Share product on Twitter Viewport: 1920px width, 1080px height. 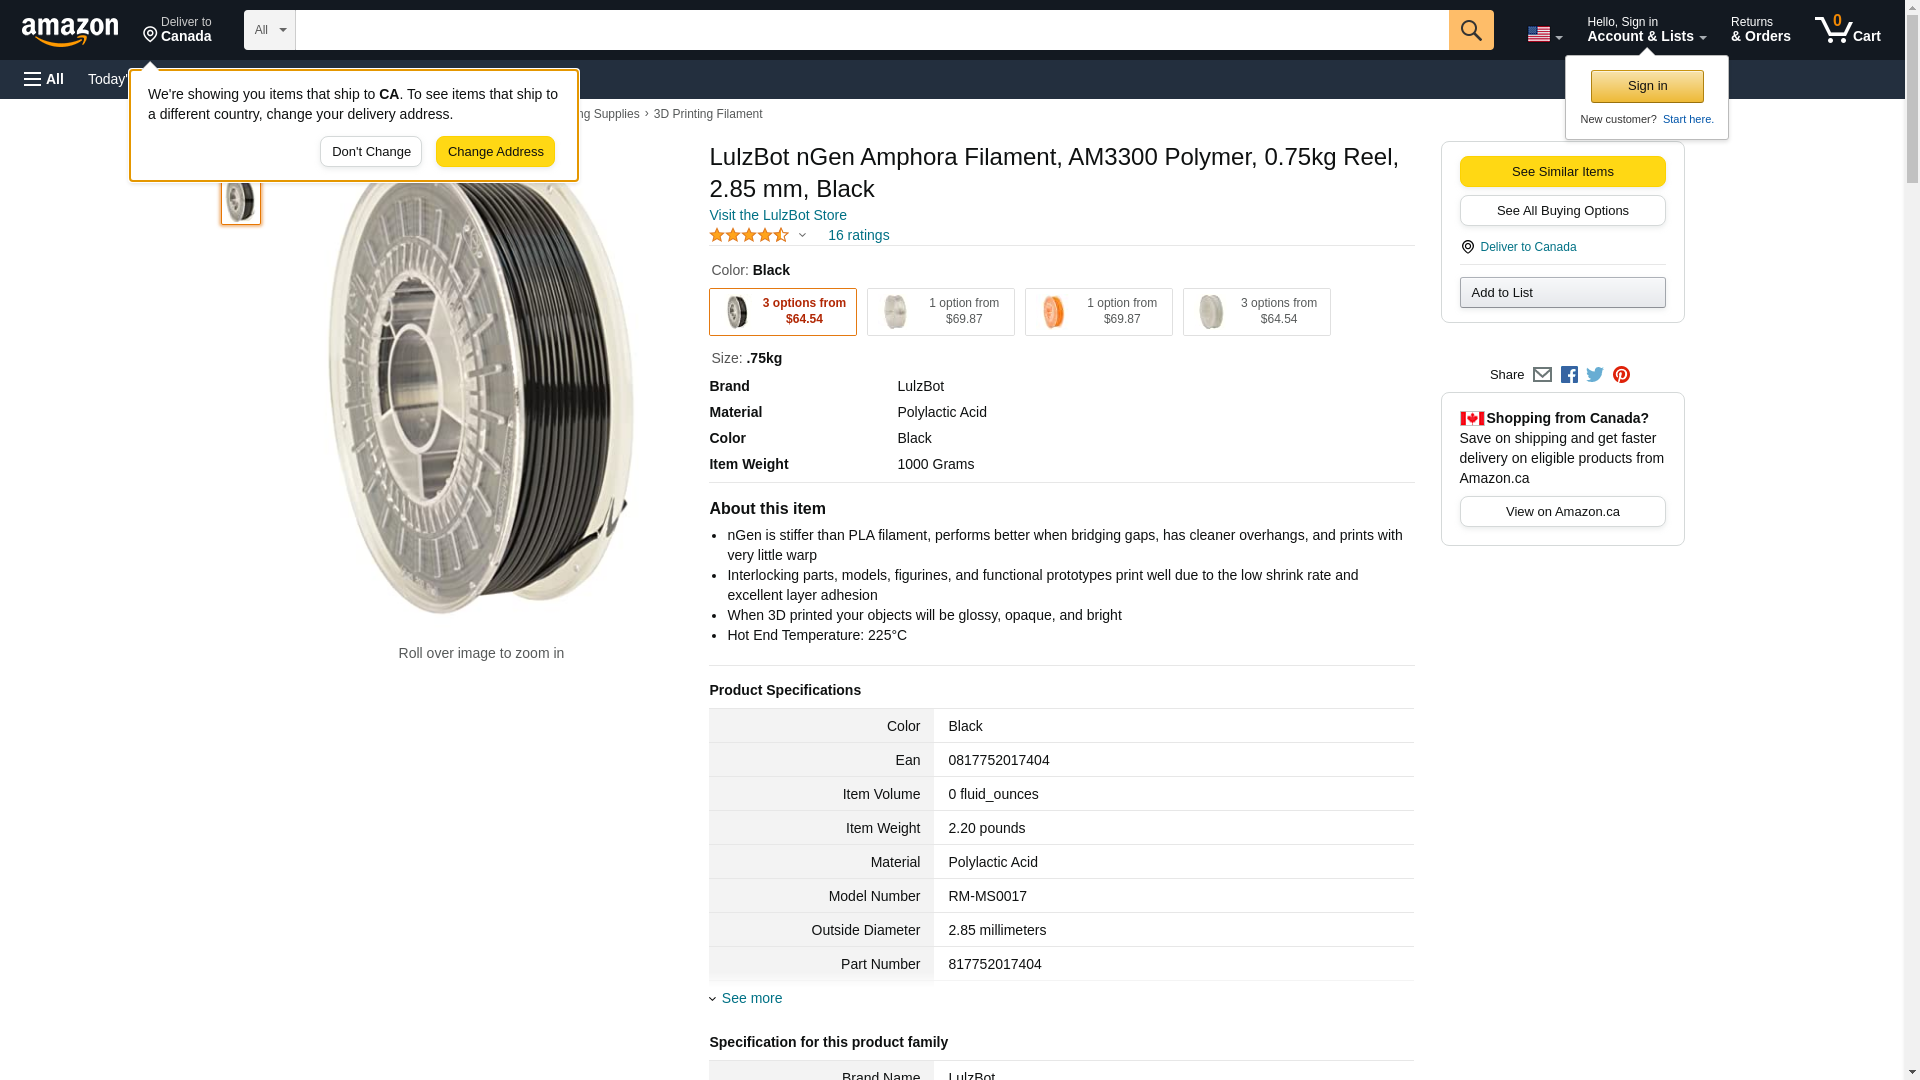(x=1595, y=375)
